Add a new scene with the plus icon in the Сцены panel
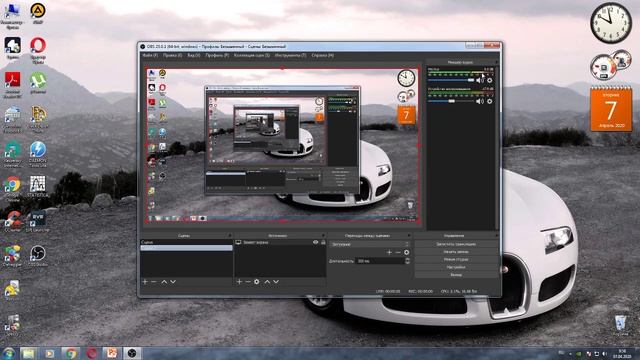This screenshot has width=640, height=360. click(x=145, y=282)
